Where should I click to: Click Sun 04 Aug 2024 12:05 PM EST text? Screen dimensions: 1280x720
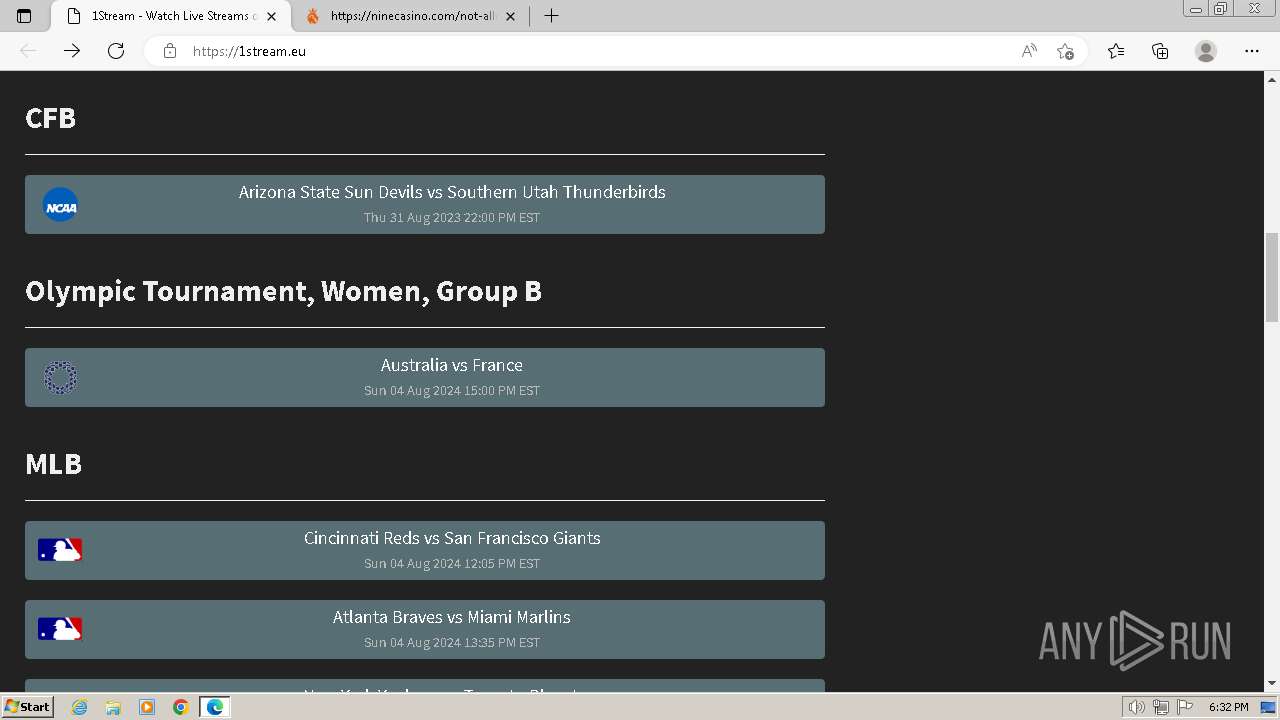point(452,563)
